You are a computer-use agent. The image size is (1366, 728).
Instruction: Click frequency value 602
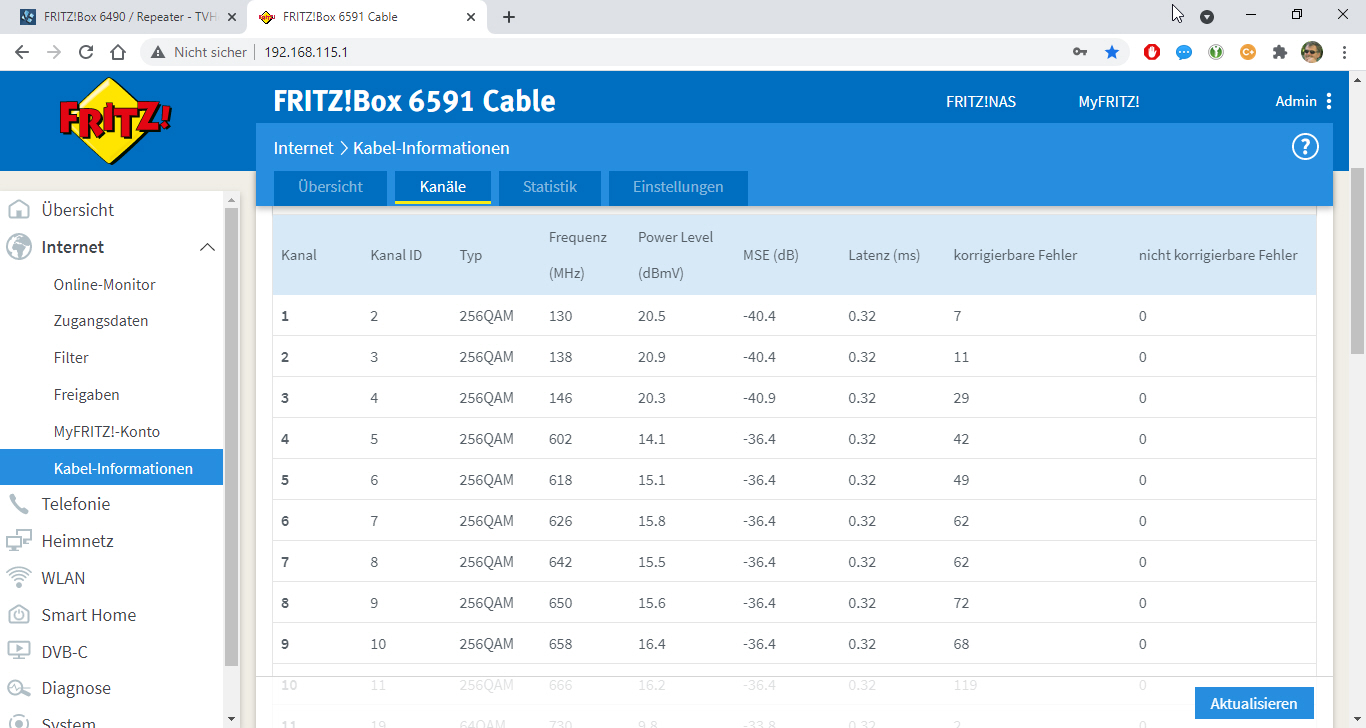click(561, 439)
